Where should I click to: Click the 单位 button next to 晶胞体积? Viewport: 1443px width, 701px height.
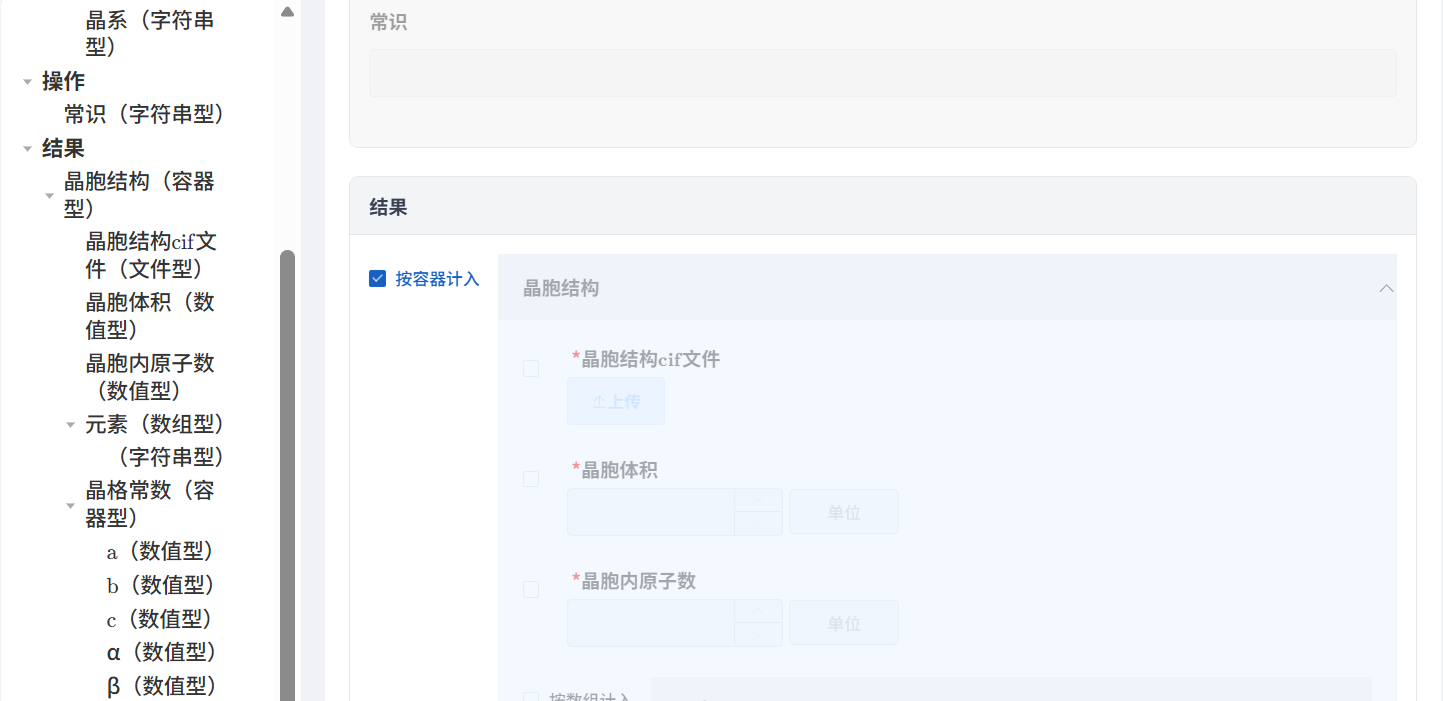[x=843, y=511]
